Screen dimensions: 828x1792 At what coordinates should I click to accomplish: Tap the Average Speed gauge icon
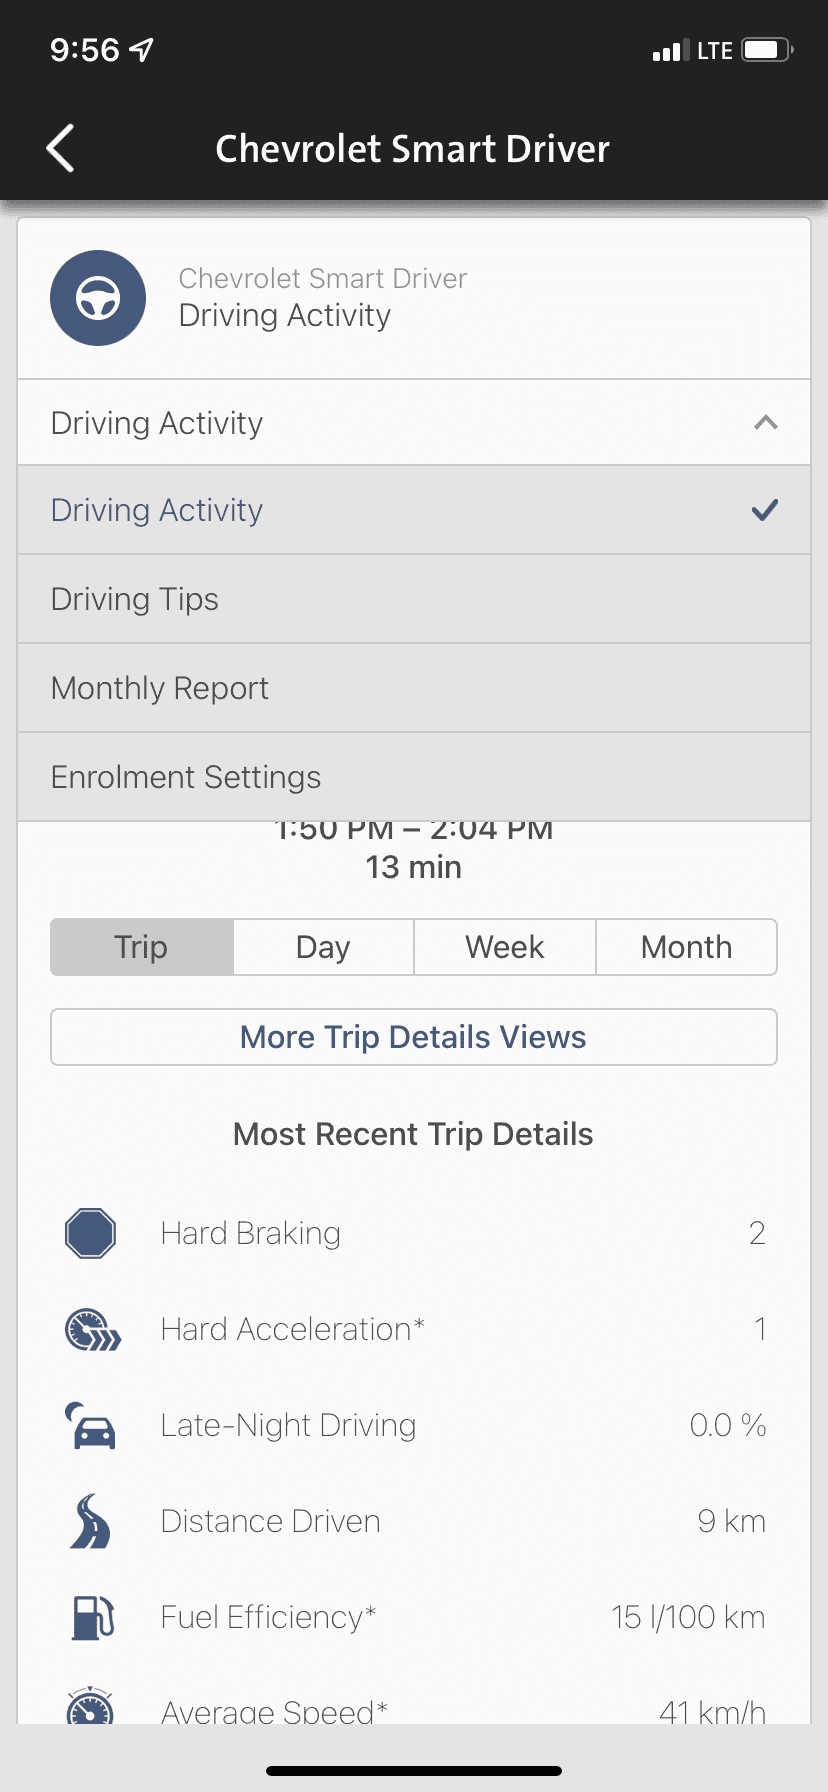90,1708
